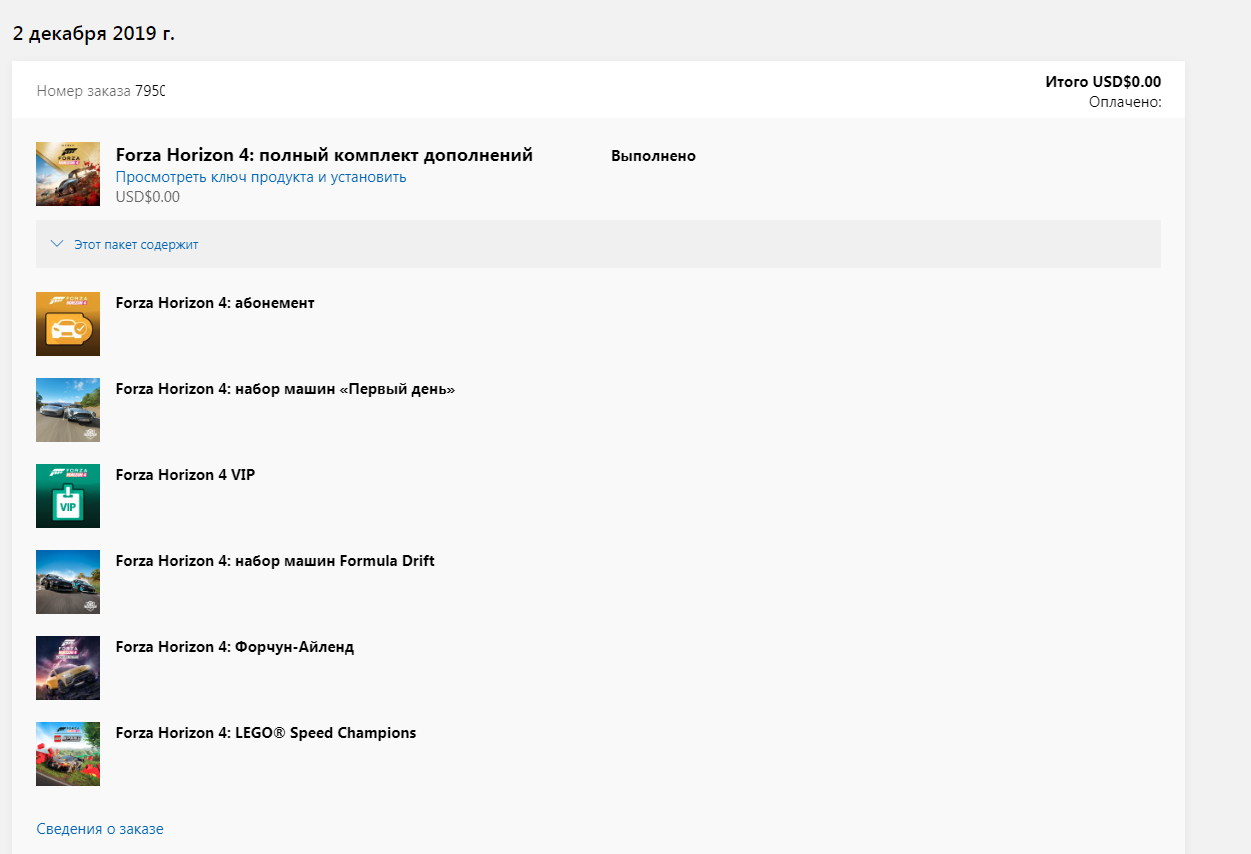1251x854 pixels.
Task: Open the 'Просмотреть ключ продукта и установить' link
Action: click(x=261, y=177)
